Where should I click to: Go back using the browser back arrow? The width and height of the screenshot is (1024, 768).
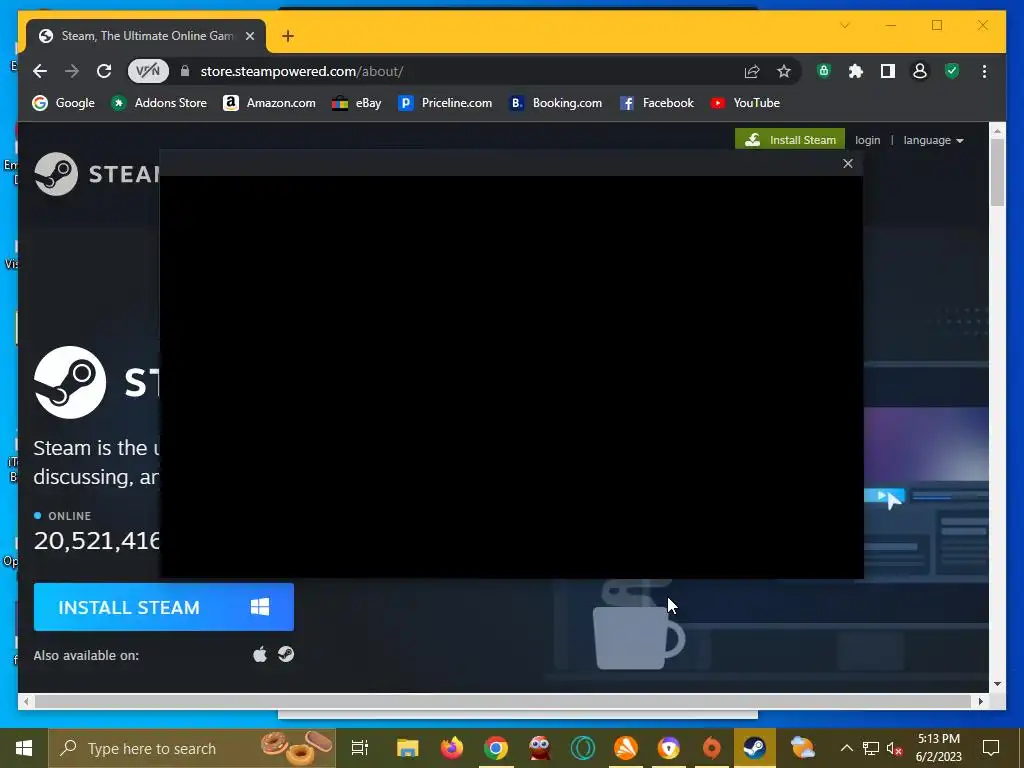point(40,71)
